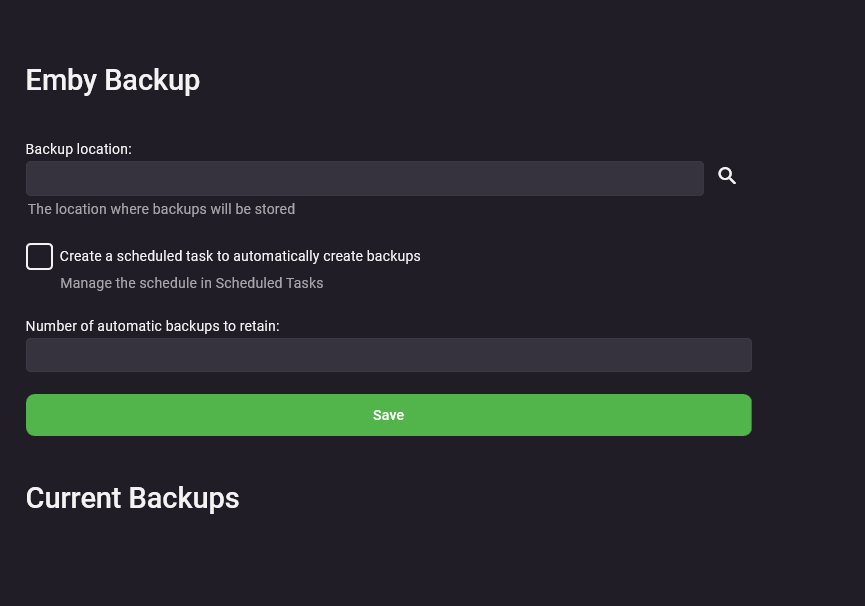This screenshot has width=865, height=606.
Task: Click the 'Create a scheduled task' label text
Action: [240, 256]
